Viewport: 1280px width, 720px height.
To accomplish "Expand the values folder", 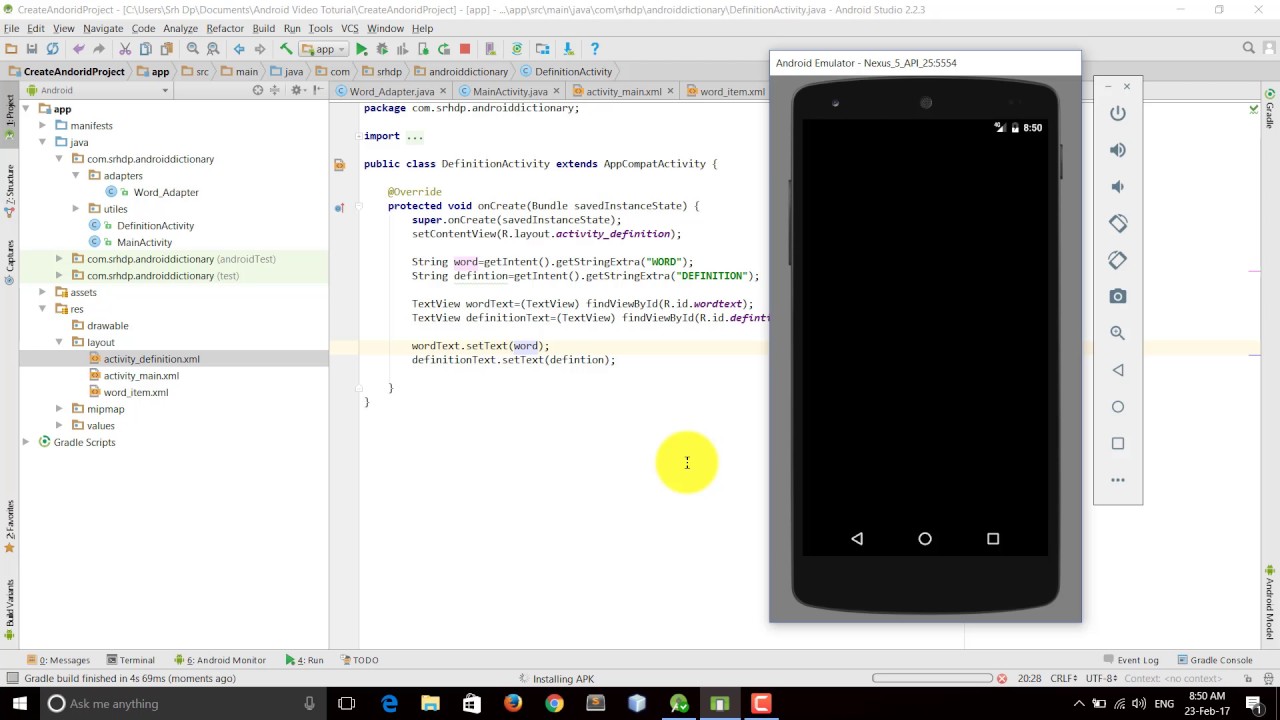I will 59,426.
